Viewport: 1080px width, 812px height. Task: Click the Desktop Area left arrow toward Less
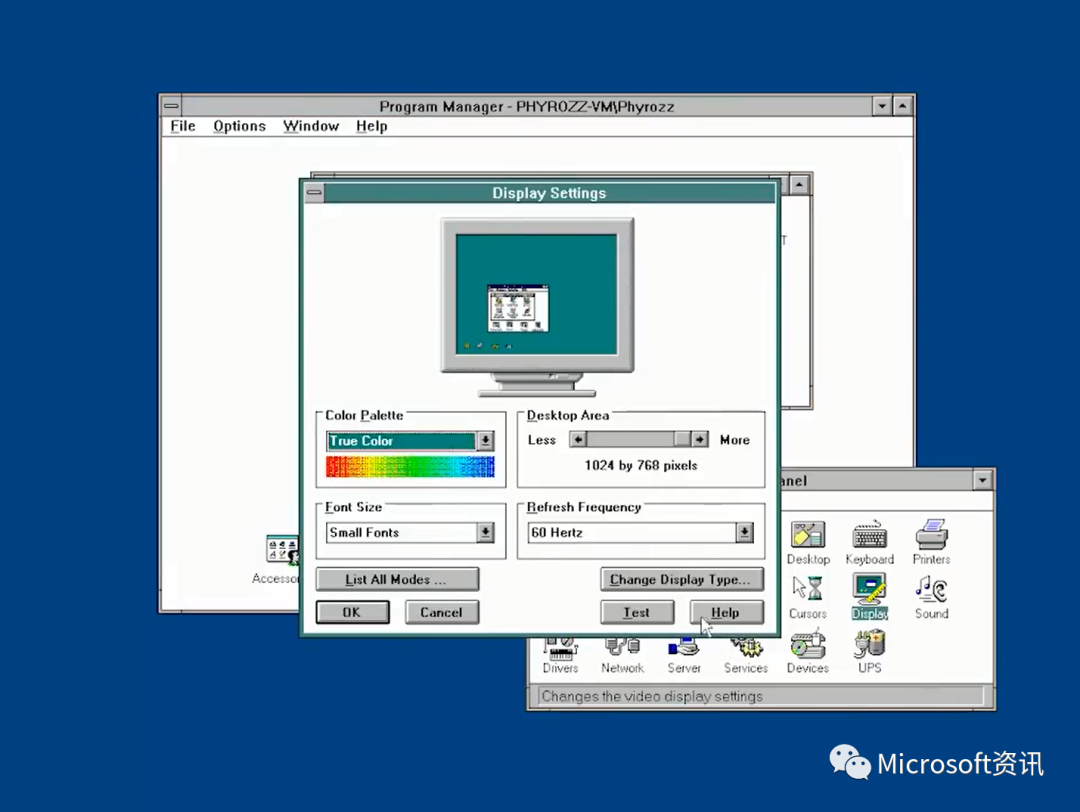[577, 439]
